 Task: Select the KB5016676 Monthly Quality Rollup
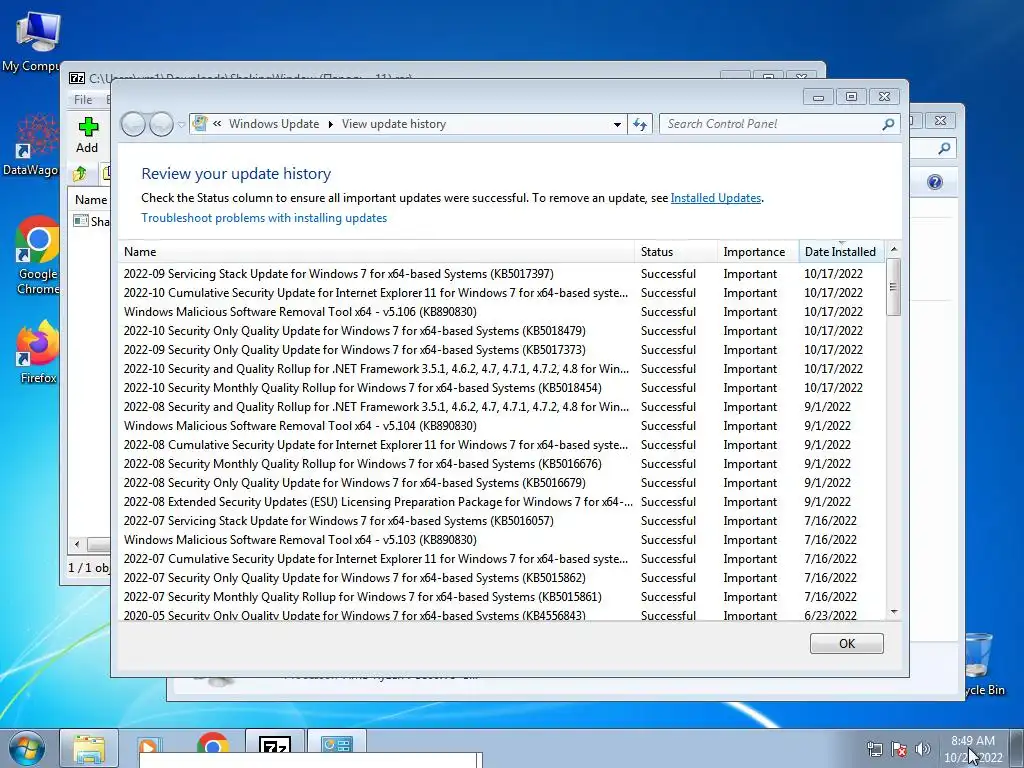(502, 464)
